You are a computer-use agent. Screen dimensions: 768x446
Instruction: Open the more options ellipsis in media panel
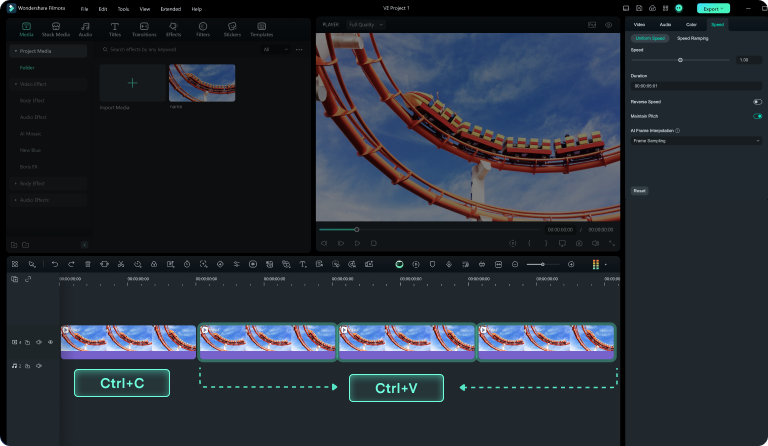click(x=299, y=49)
